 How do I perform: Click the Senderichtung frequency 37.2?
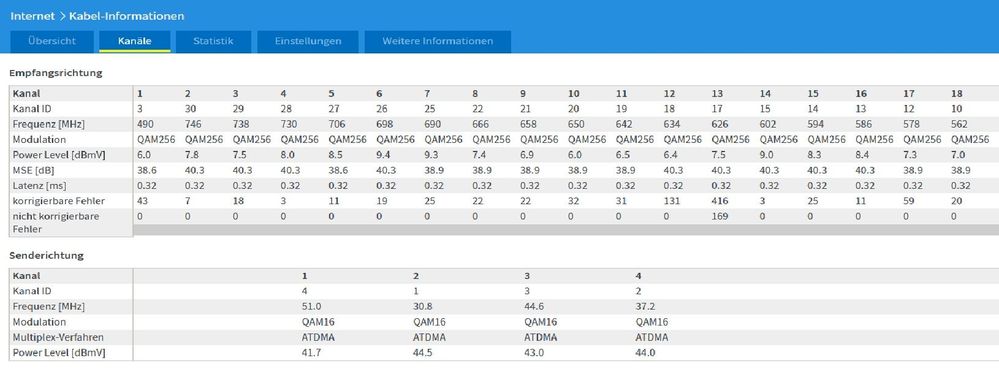(645, 307)
